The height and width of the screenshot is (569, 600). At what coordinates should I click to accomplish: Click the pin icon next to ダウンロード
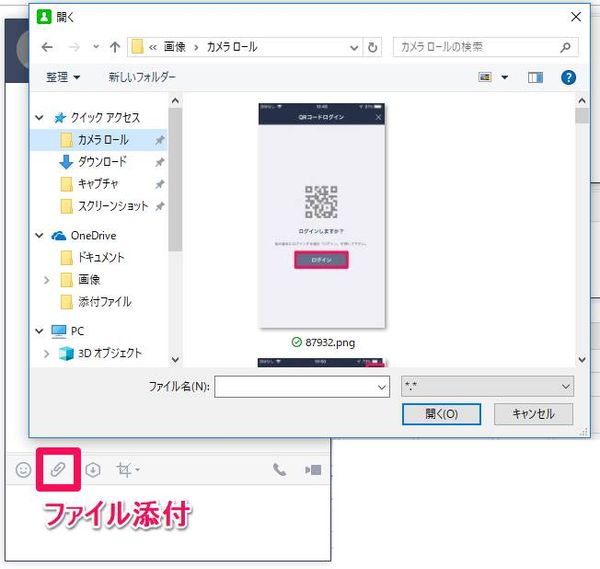click(x=160, y=162)
